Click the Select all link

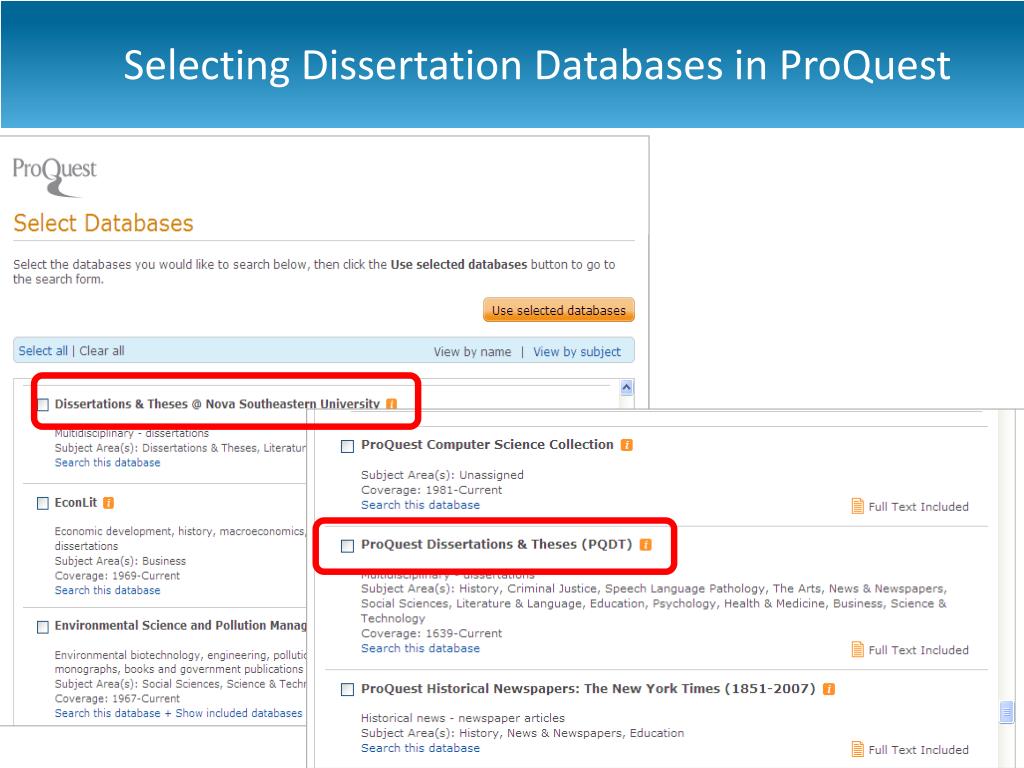coord(43,351)
